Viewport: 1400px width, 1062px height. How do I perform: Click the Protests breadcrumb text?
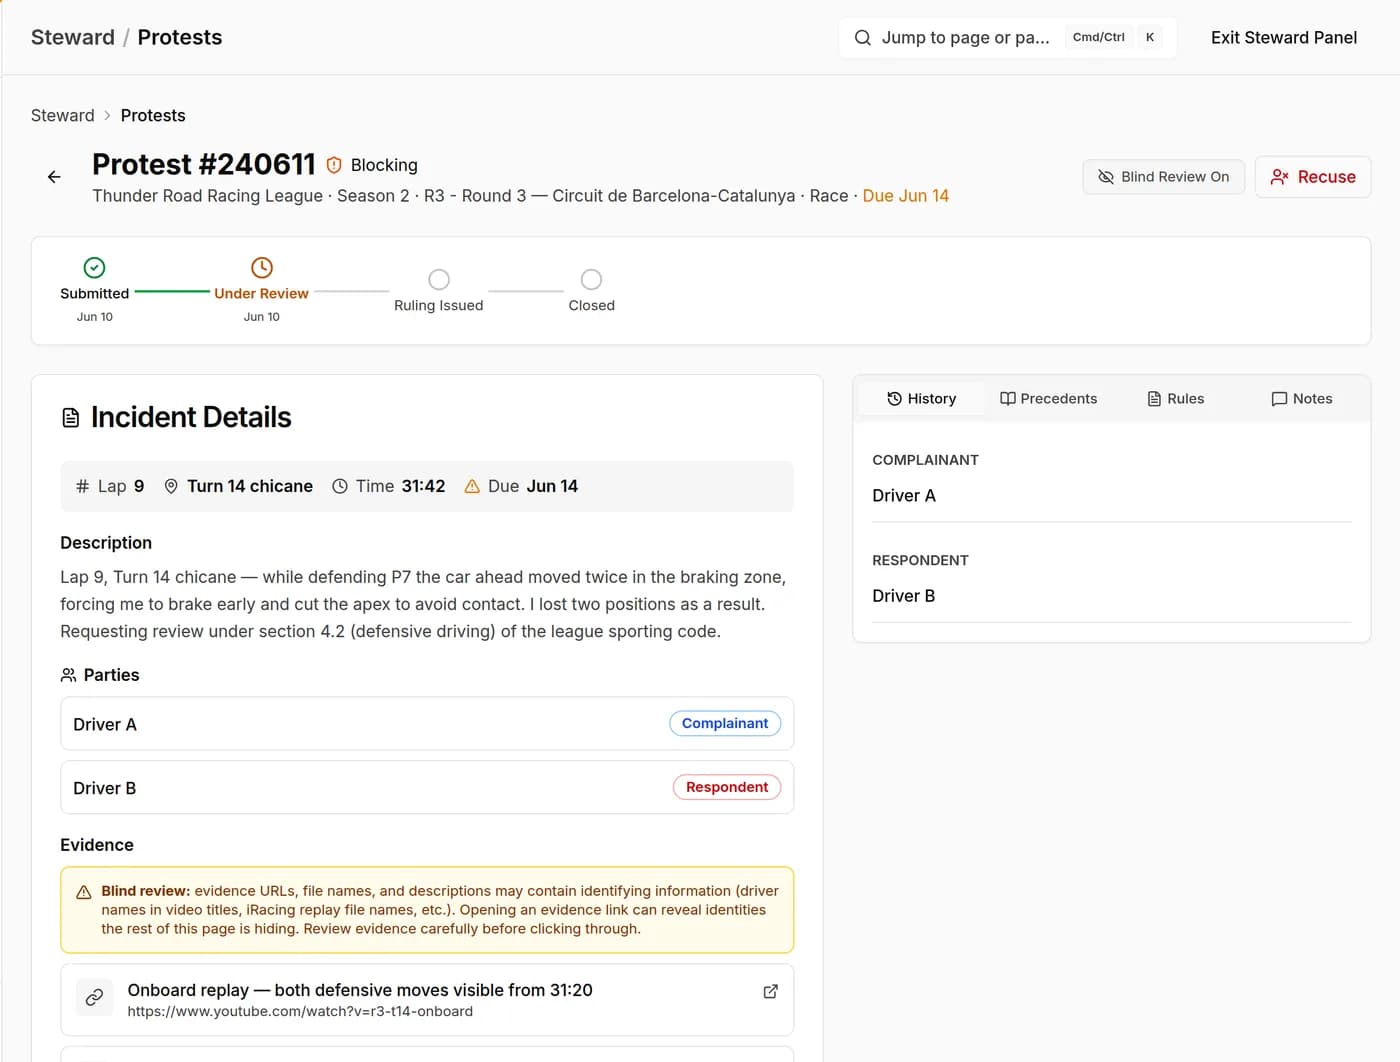click(153, 116)
